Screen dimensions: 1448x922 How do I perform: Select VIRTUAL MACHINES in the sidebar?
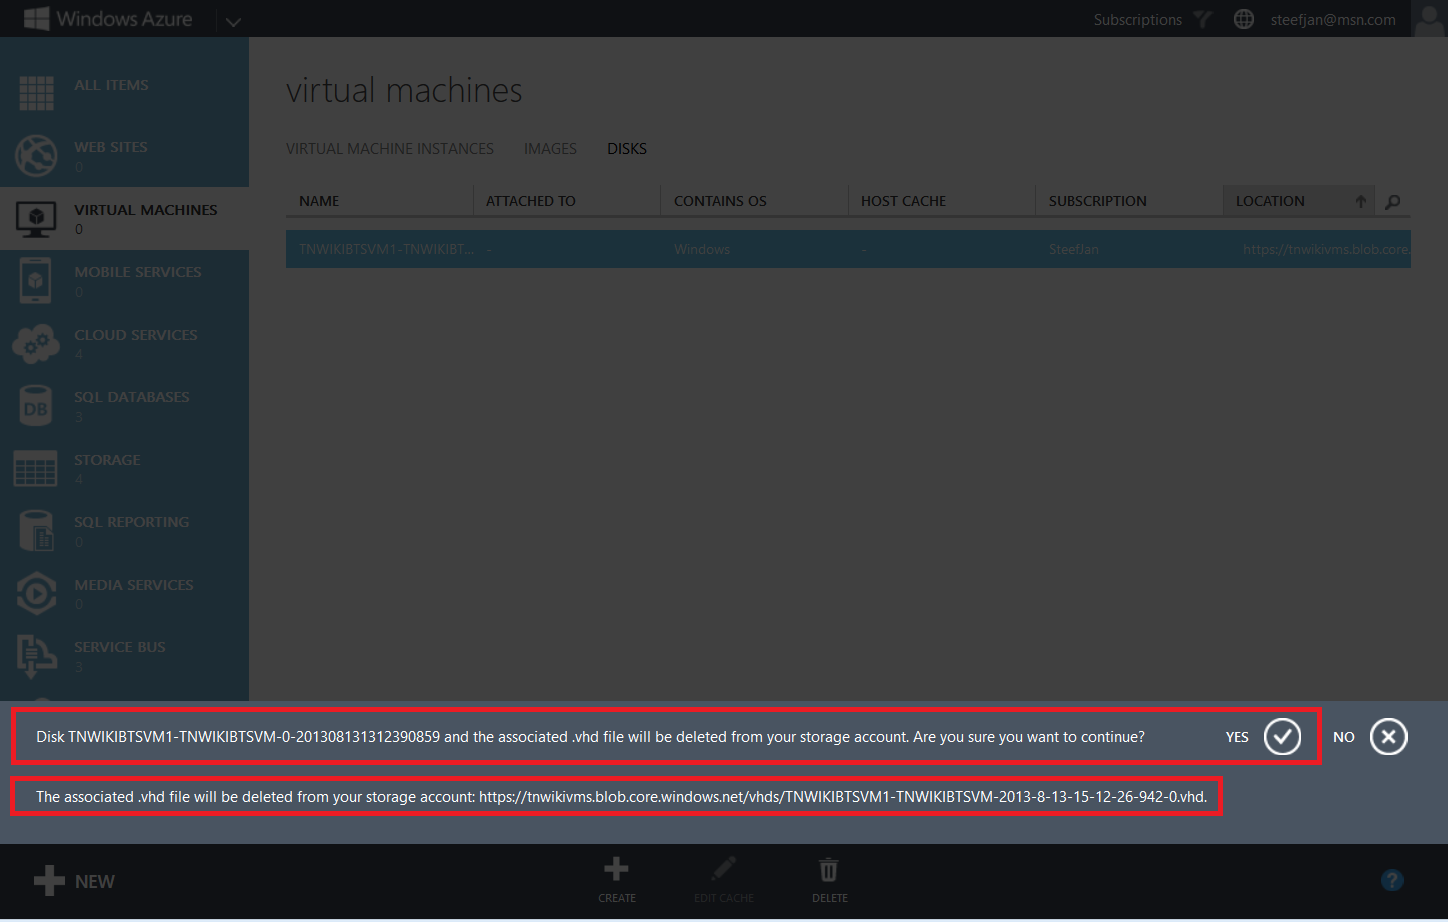146,210
